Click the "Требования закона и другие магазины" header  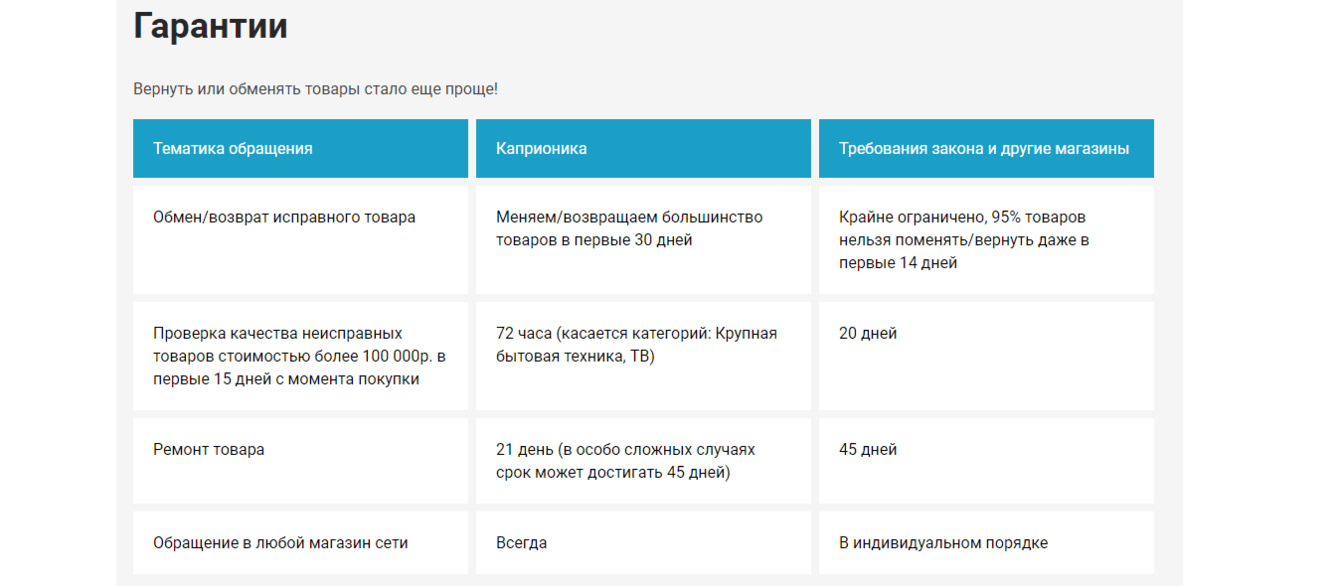(x=986, y=149)
